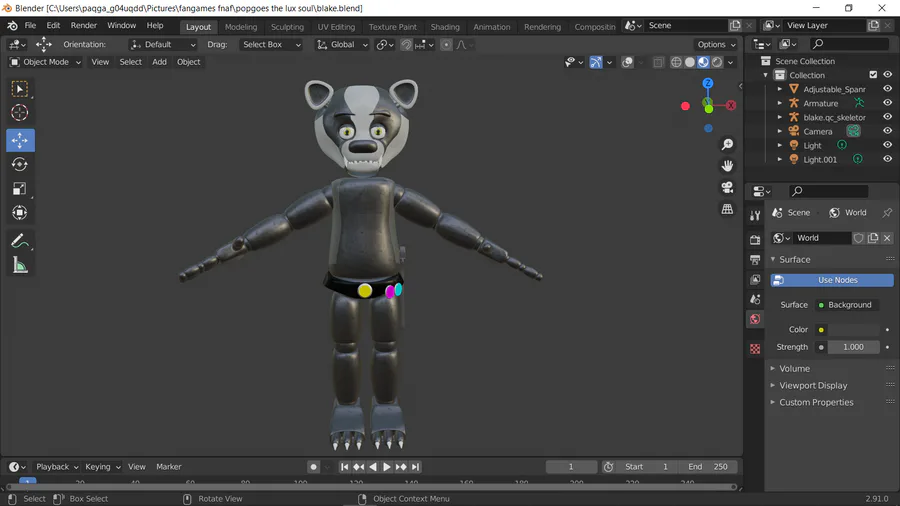The image size is (900, 506).
Task: Select wireframe viewport shading
Action: tap(676, 62)
